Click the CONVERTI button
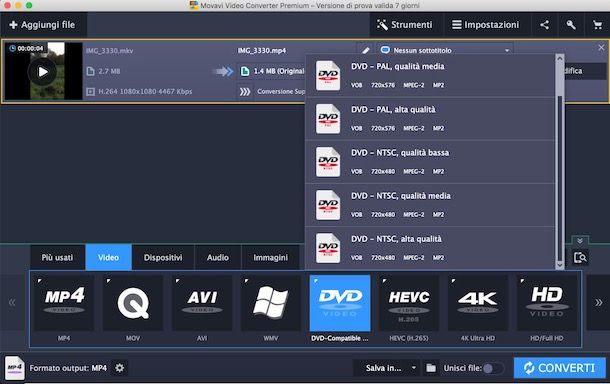 pos(559,368)
